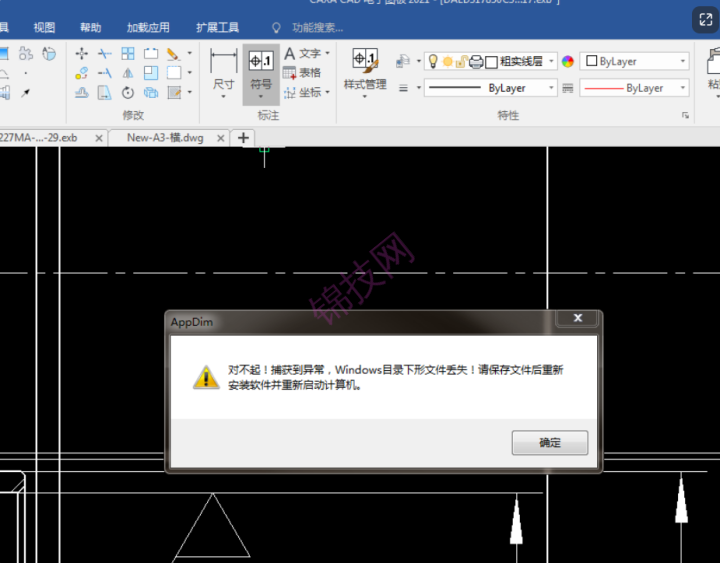Select the Scale tool icon
Image resolution: width=720 pixels, height=563 pixels.
(x=151, y=73)
